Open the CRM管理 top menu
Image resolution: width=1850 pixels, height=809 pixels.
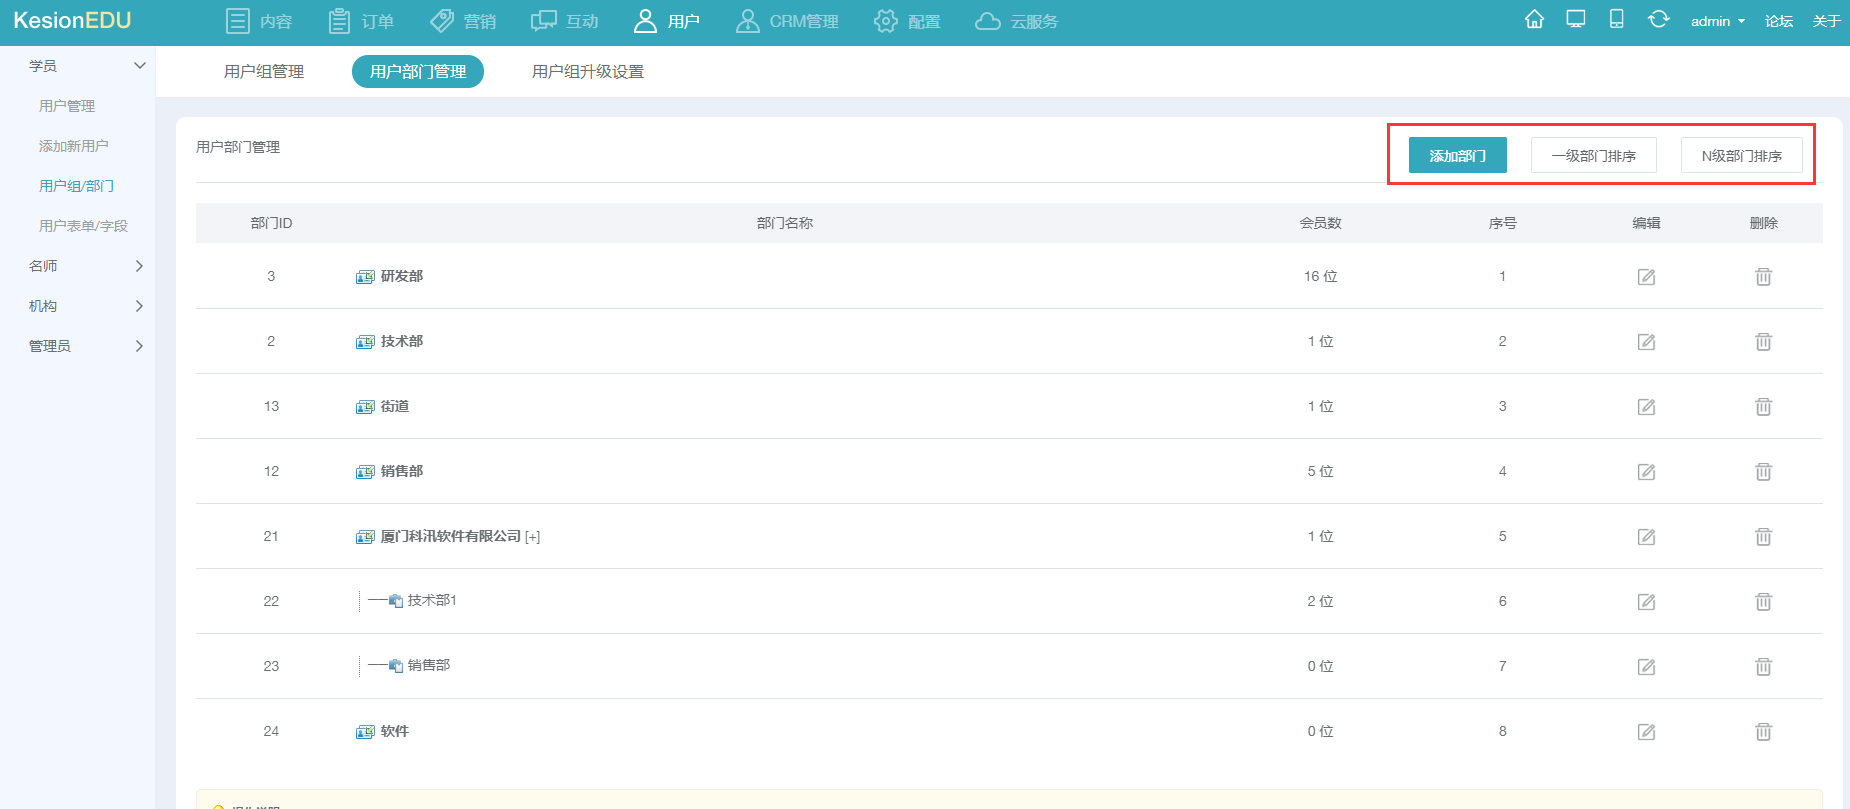click(x=787, y=21)
